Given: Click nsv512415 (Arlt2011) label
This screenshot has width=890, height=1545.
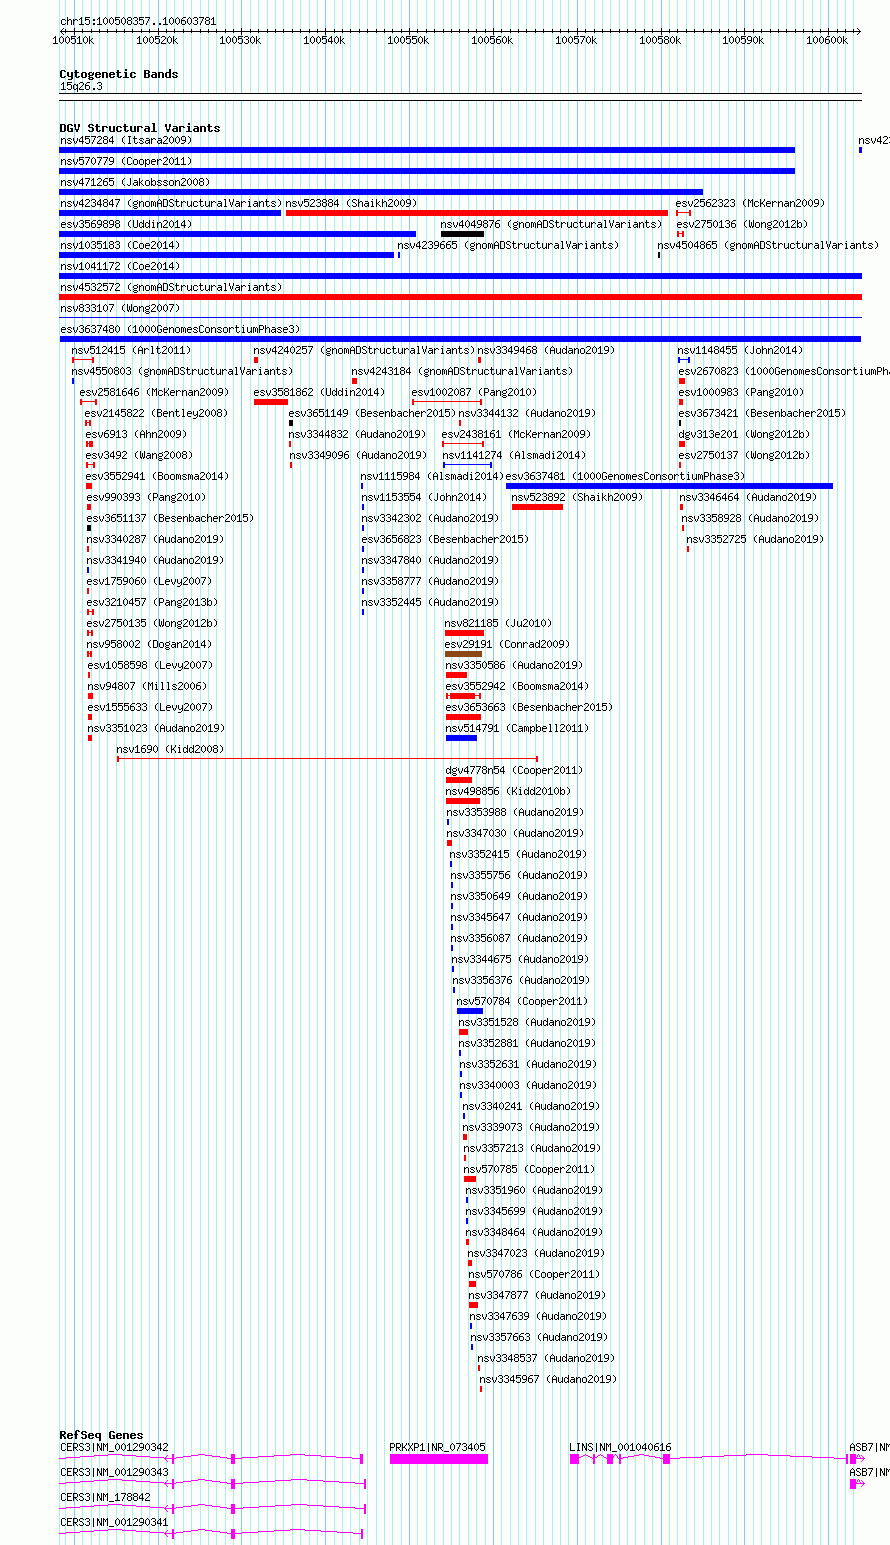Looking at the screenshot, I should [131, 350].
